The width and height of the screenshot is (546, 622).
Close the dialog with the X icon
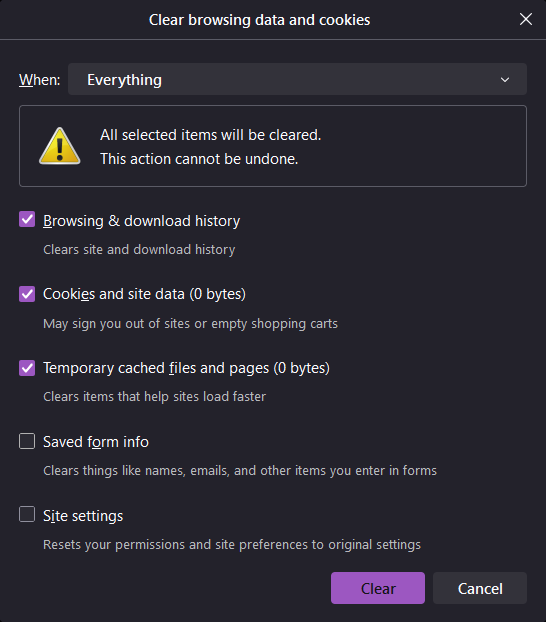click(526, 19)
